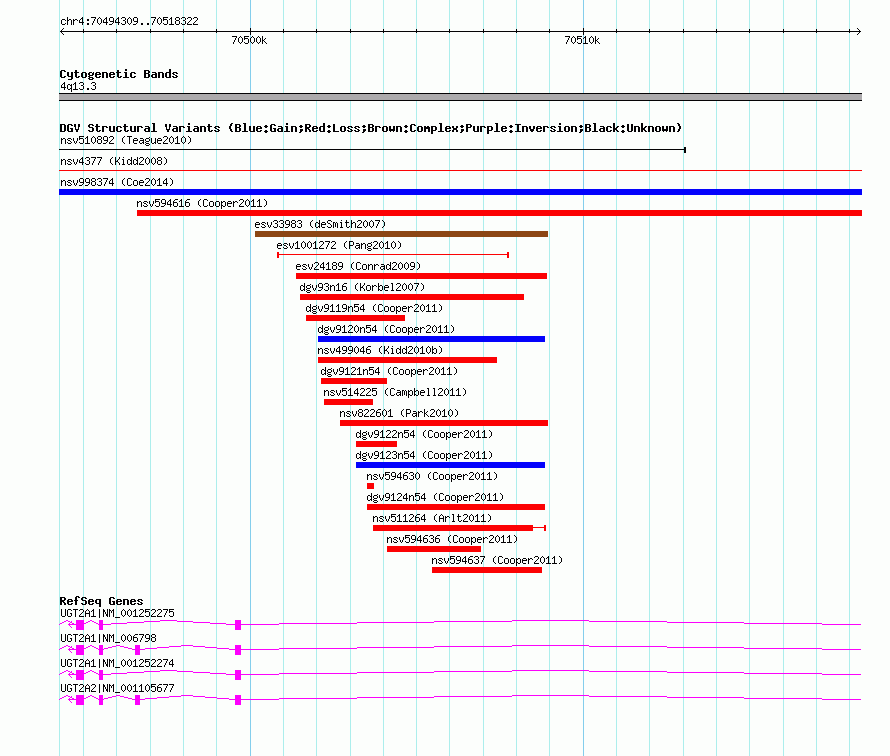890x756 pixels.
Task: Select the chr4:70494309..70518322 coordinates text
Action: coord(129,21)
